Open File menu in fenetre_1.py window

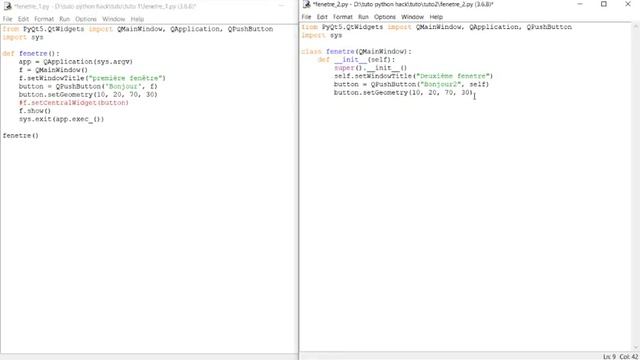coord(7,19)
